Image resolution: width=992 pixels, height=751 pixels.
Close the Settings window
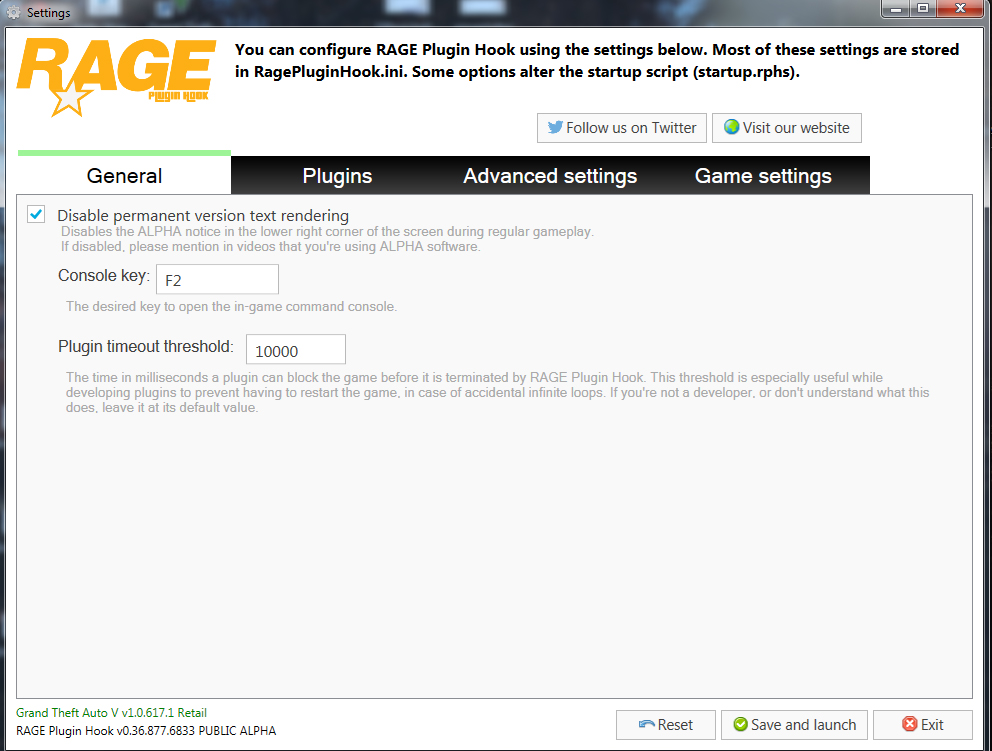pyautogui.click(x=960, y=9)
